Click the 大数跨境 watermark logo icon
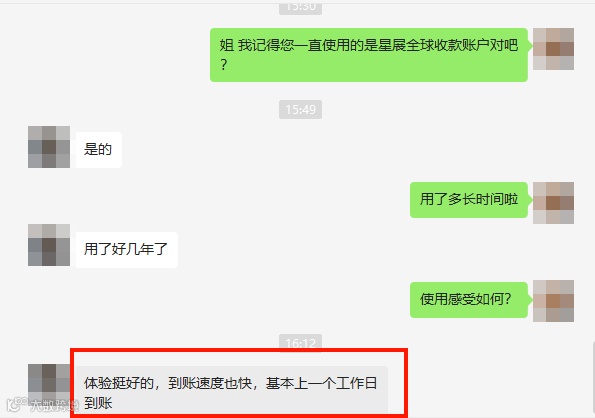Viewport: 595px width, 418px height. point(16,405)
